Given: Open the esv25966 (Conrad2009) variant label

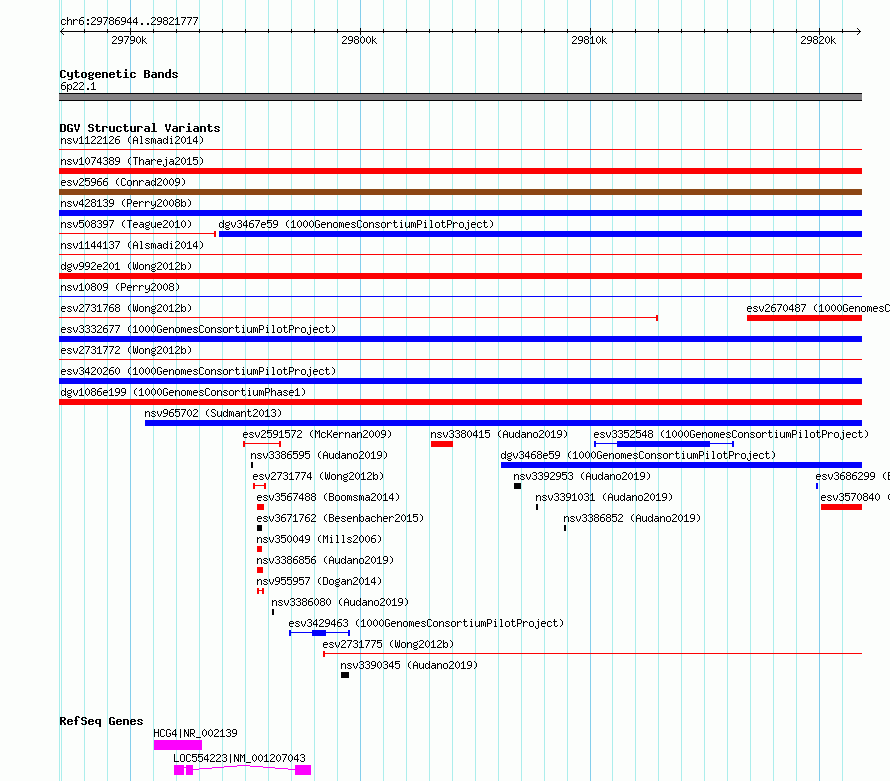Looking at the screenshot, I should (123, 182).
